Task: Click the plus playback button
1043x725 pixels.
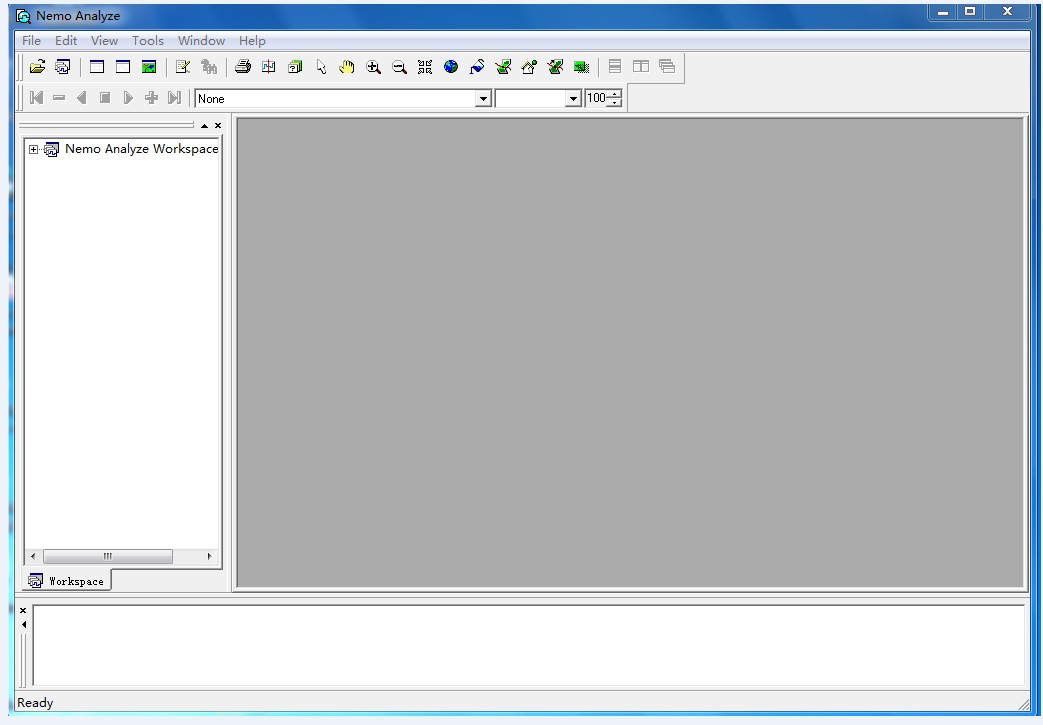Action: coord(151,98)
